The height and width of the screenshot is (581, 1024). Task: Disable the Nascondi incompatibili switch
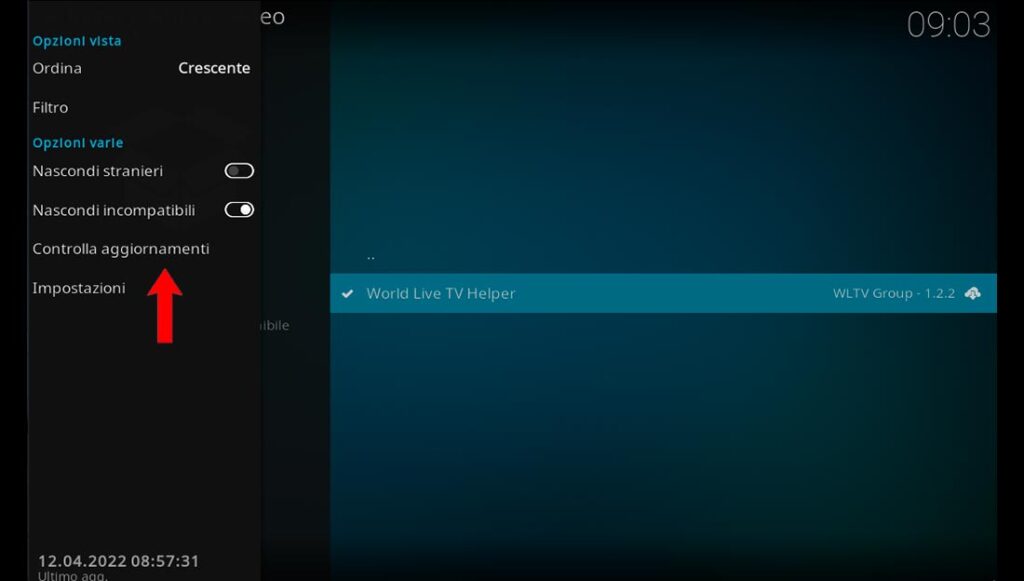pos(239,210)
